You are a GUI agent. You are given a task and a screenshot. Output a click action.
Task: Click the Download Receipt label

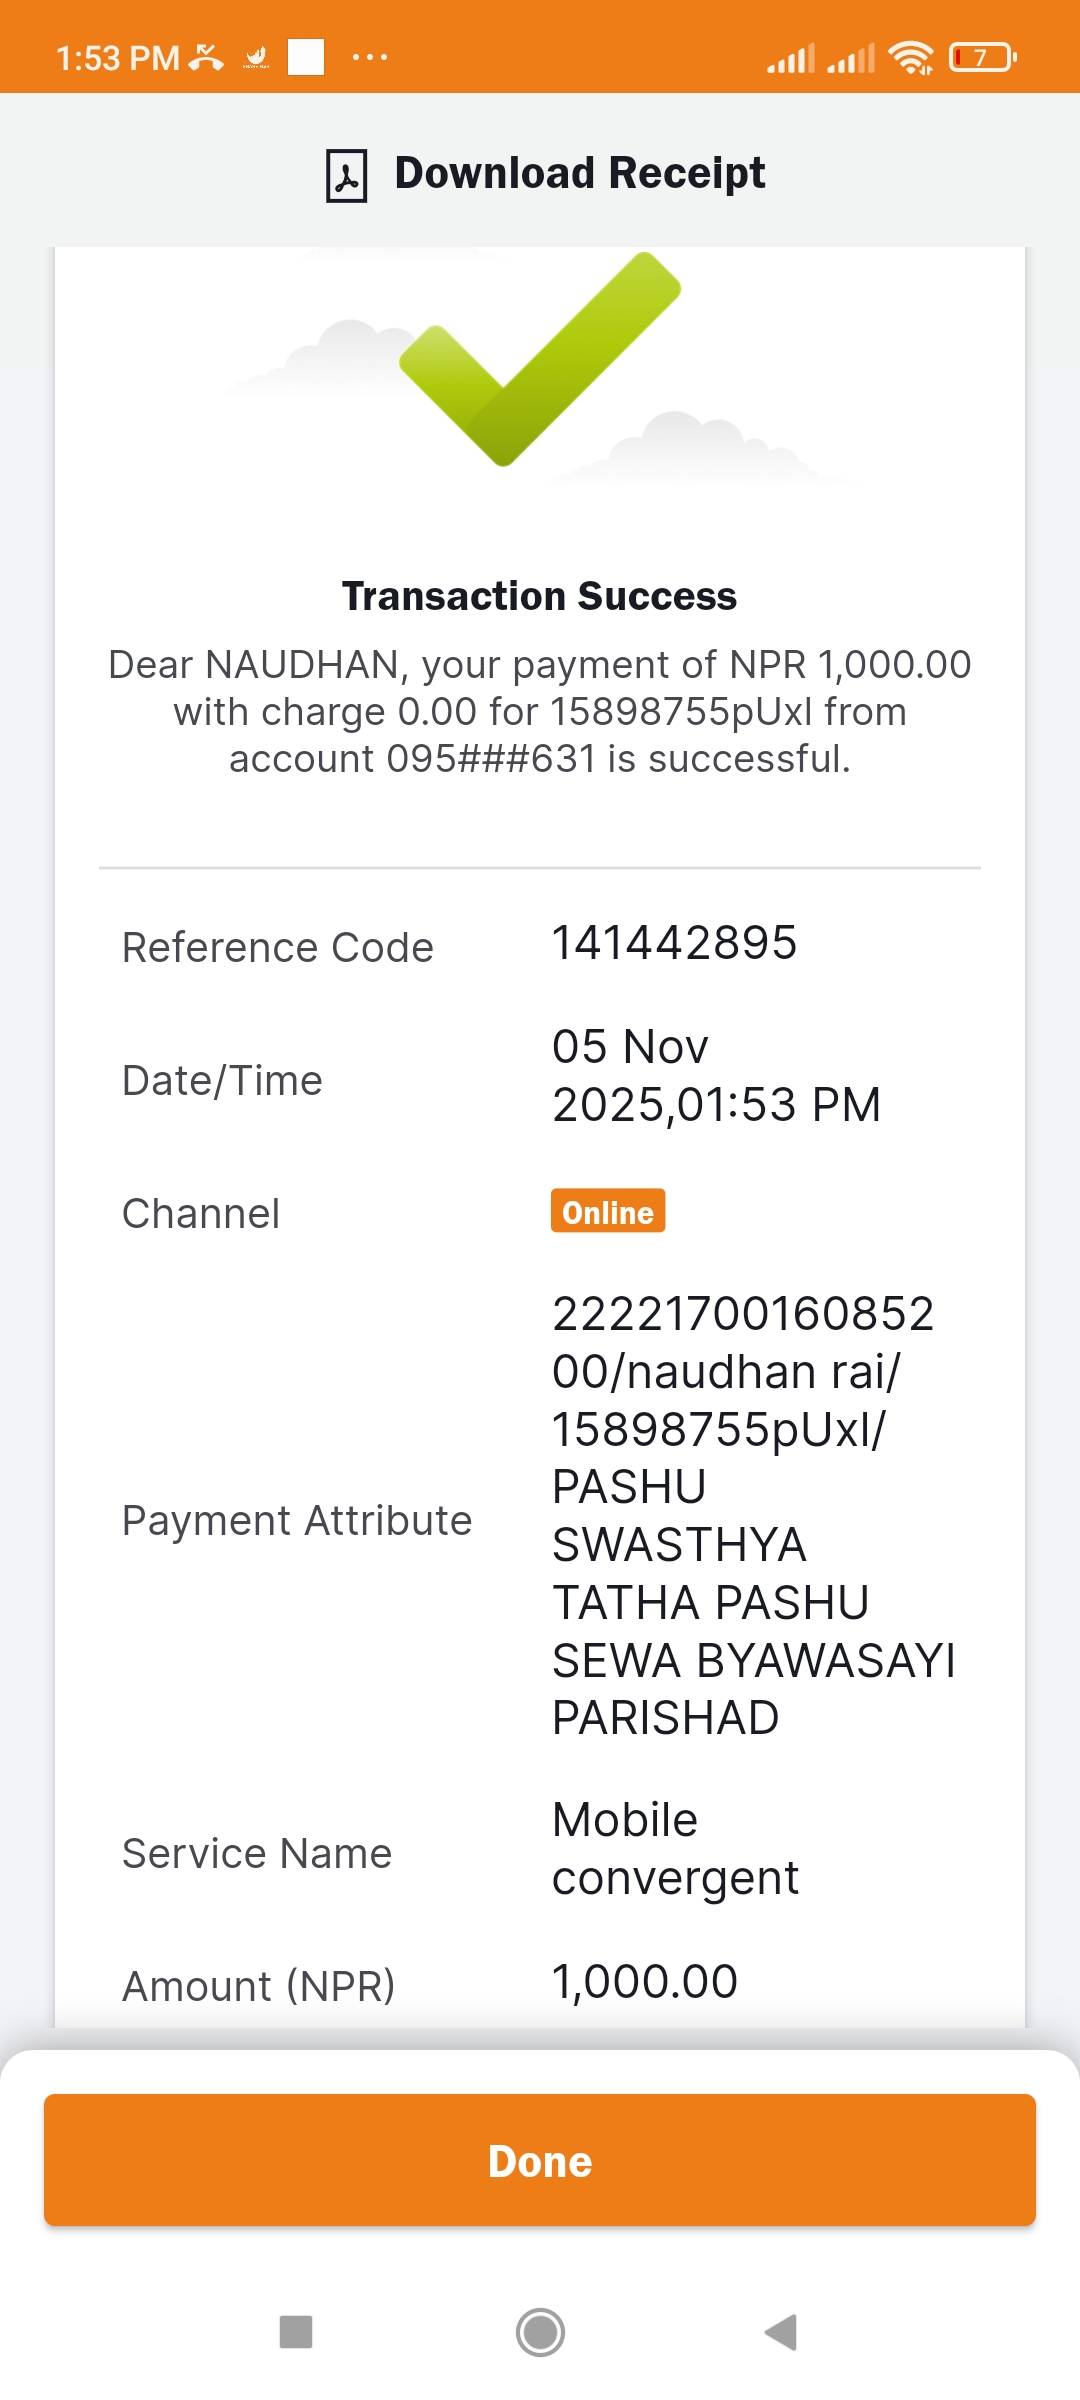580,173
